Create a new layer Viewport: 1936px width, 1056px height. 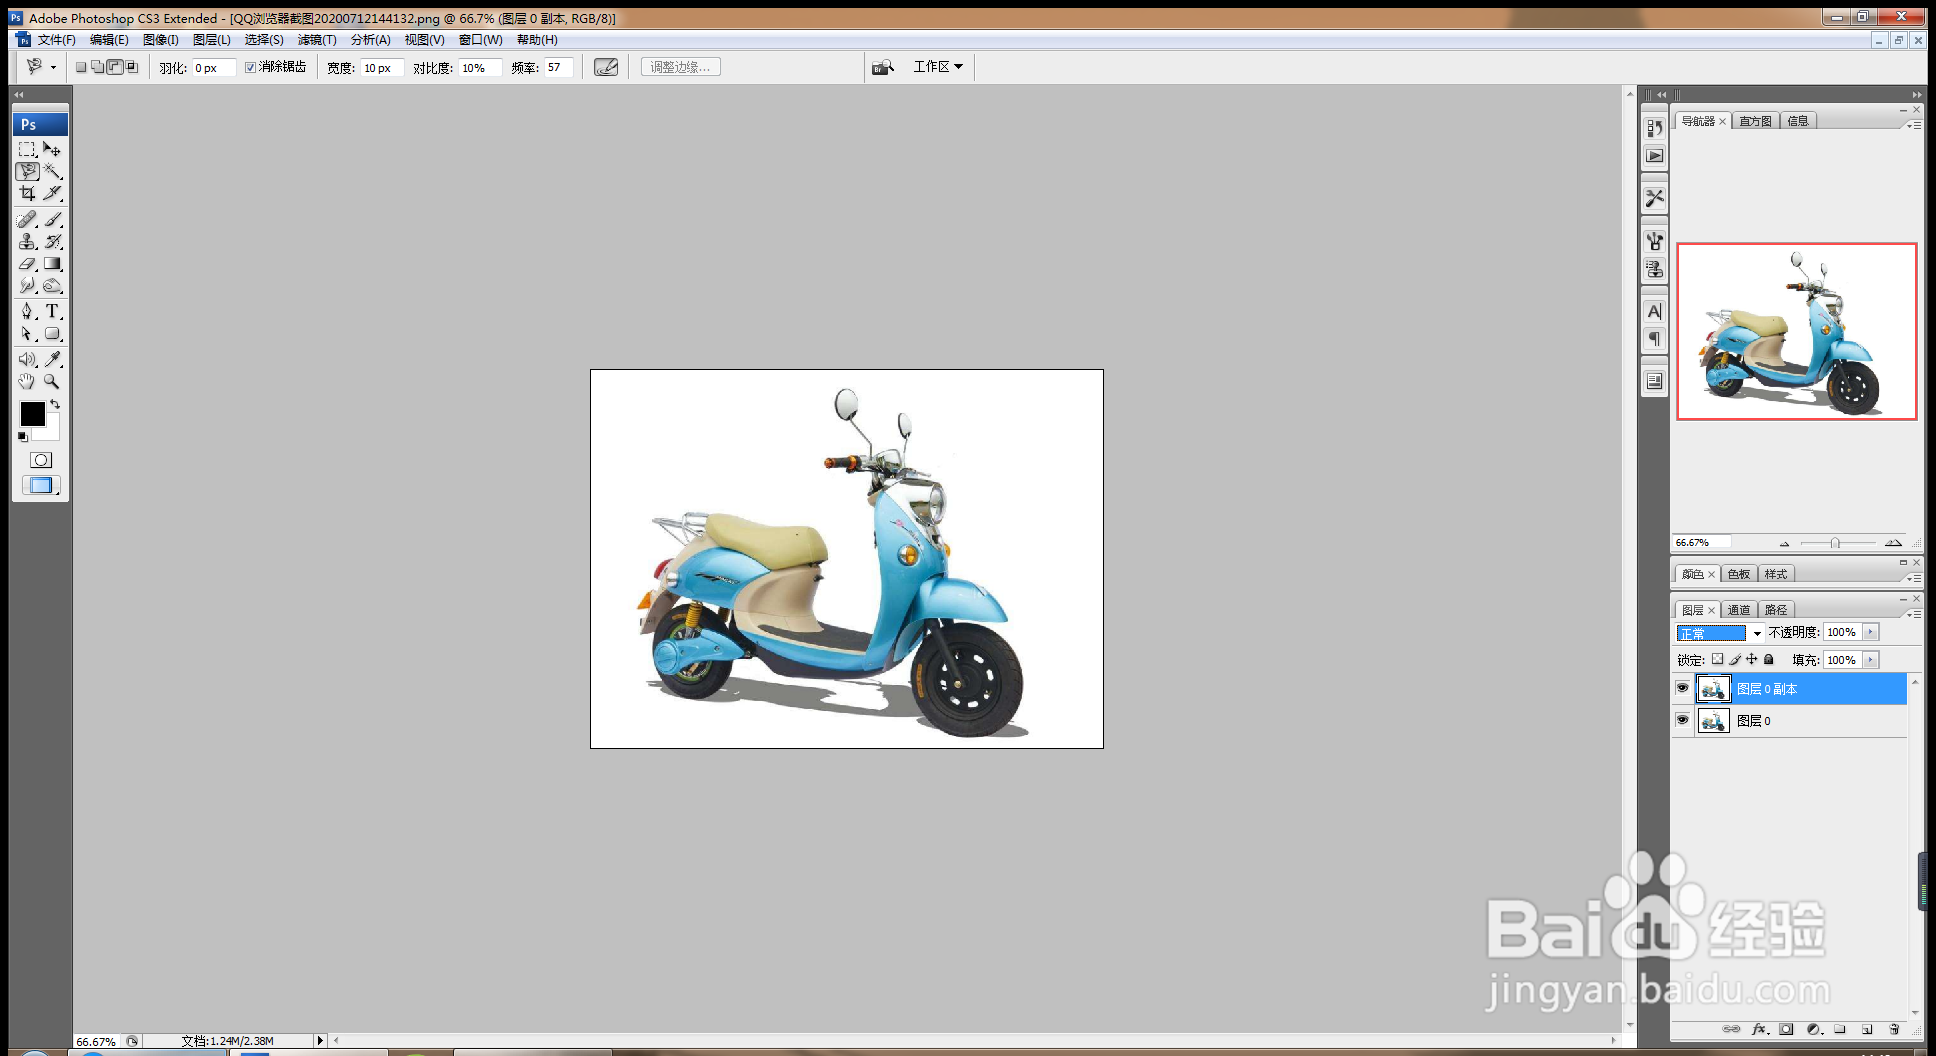coord(1867,1029)
